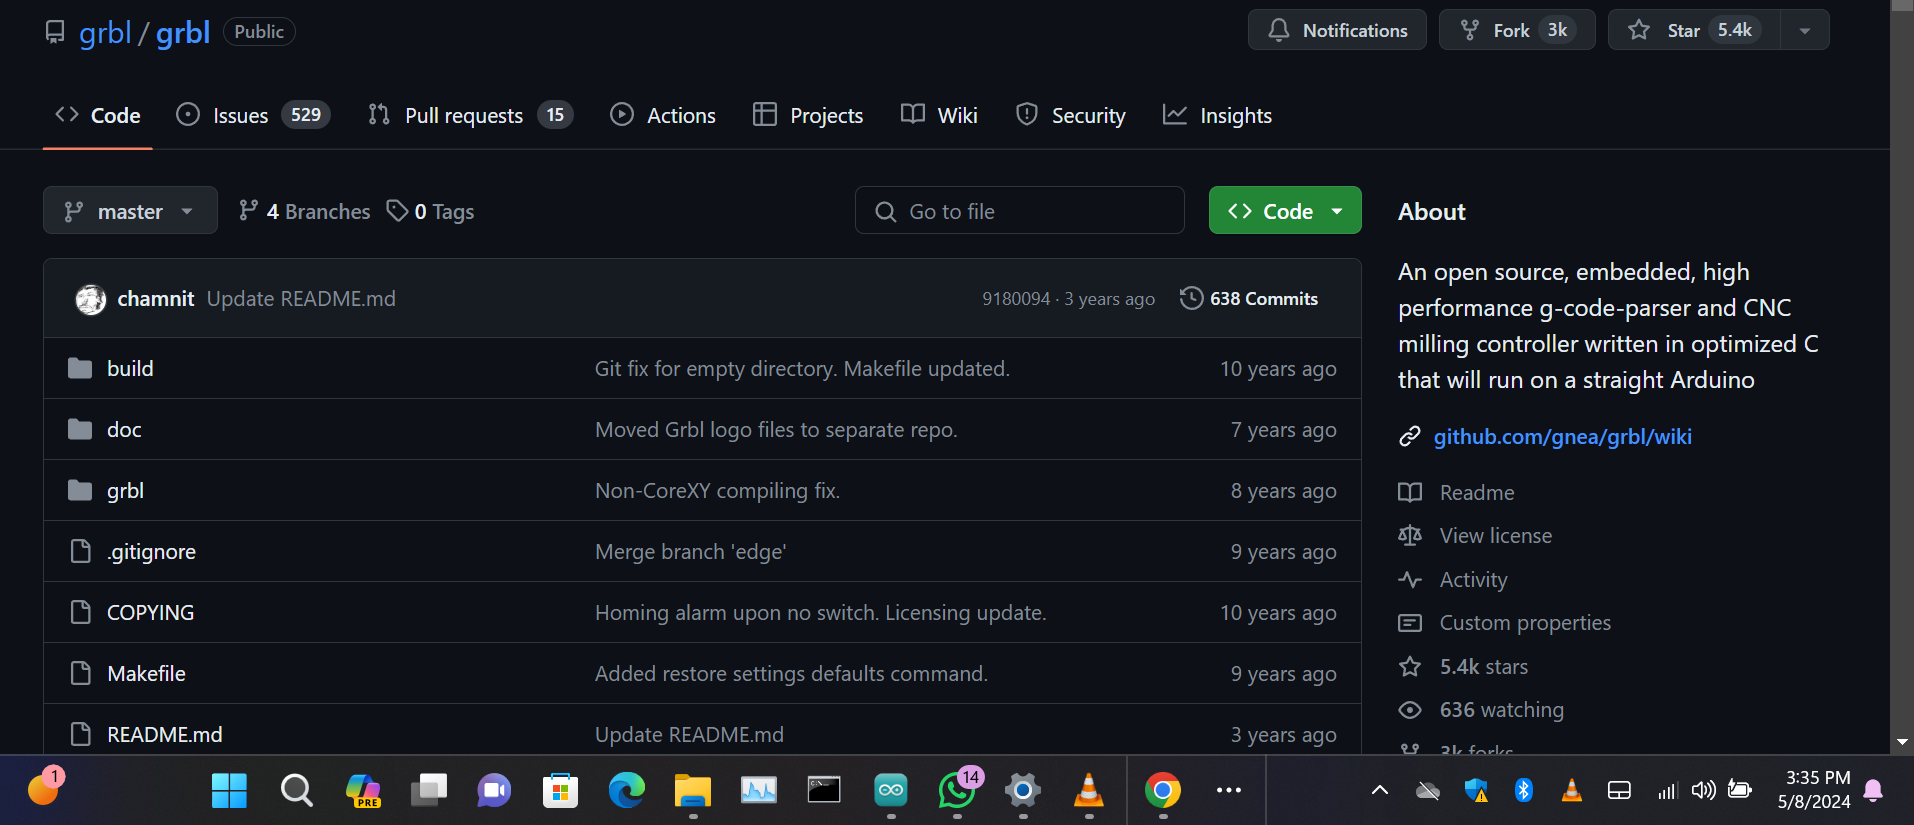1914x825 pixels.
Task: View the Insights tab
Action: (1217, 115)
